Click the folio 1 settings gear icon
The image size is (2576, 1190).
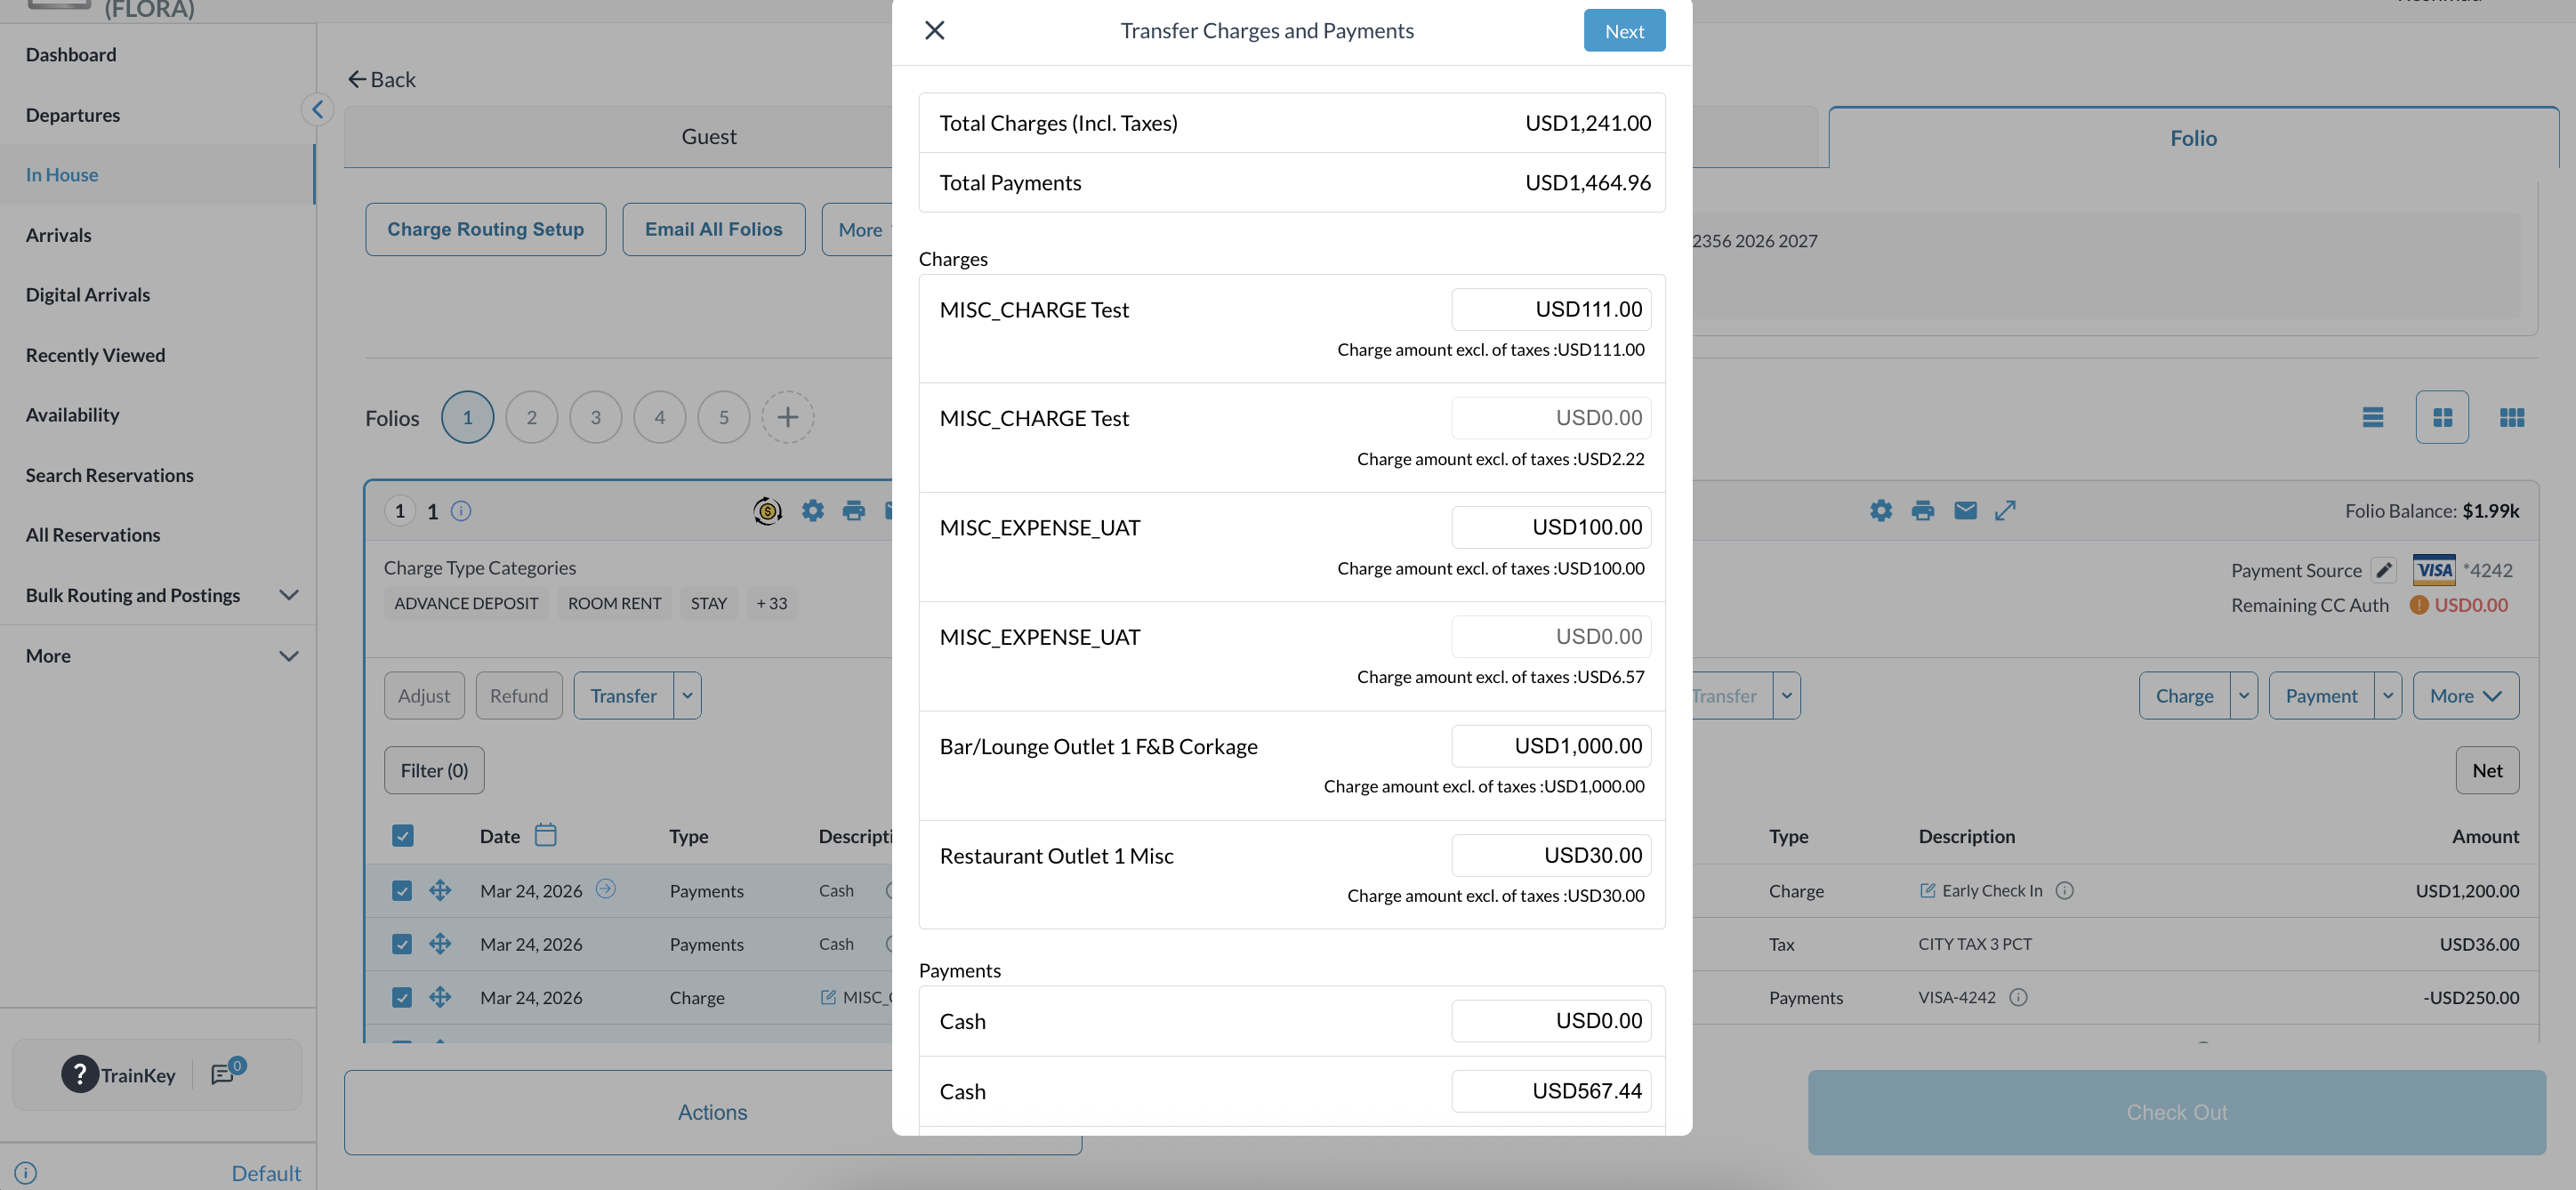point(812,511)
